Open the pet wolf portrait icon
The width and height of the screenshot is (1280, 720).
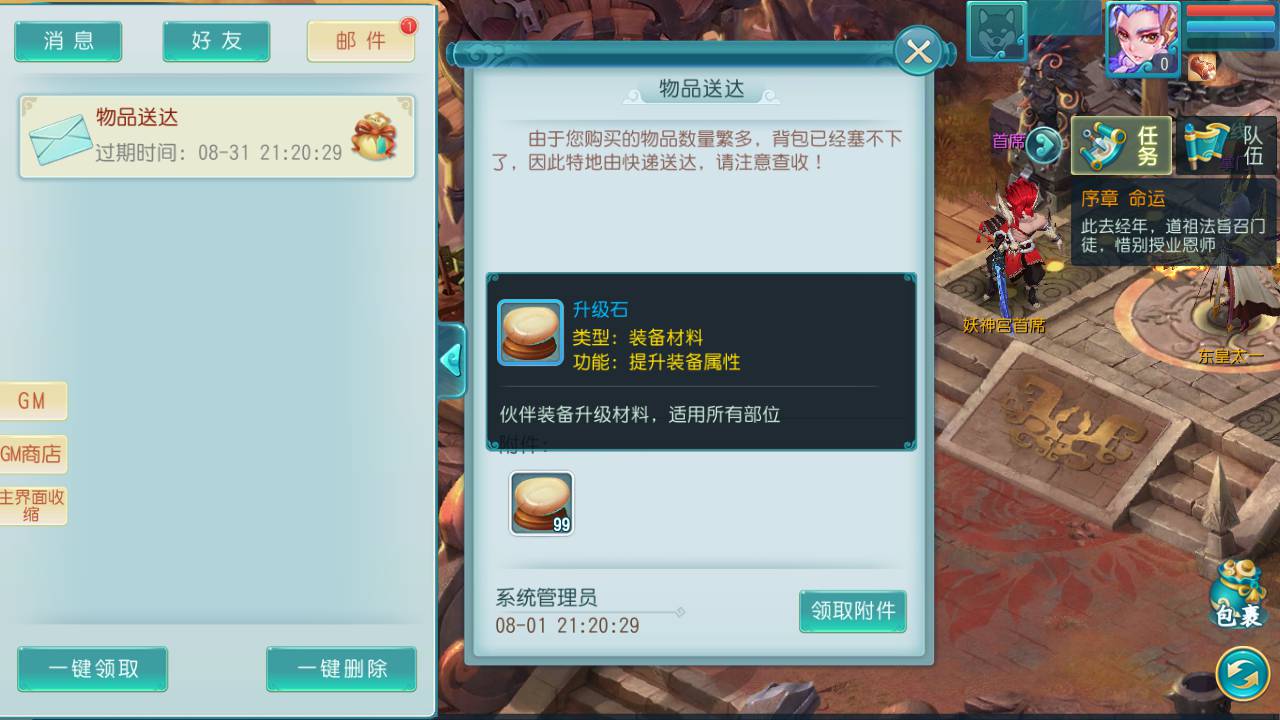tap(997, 31)
